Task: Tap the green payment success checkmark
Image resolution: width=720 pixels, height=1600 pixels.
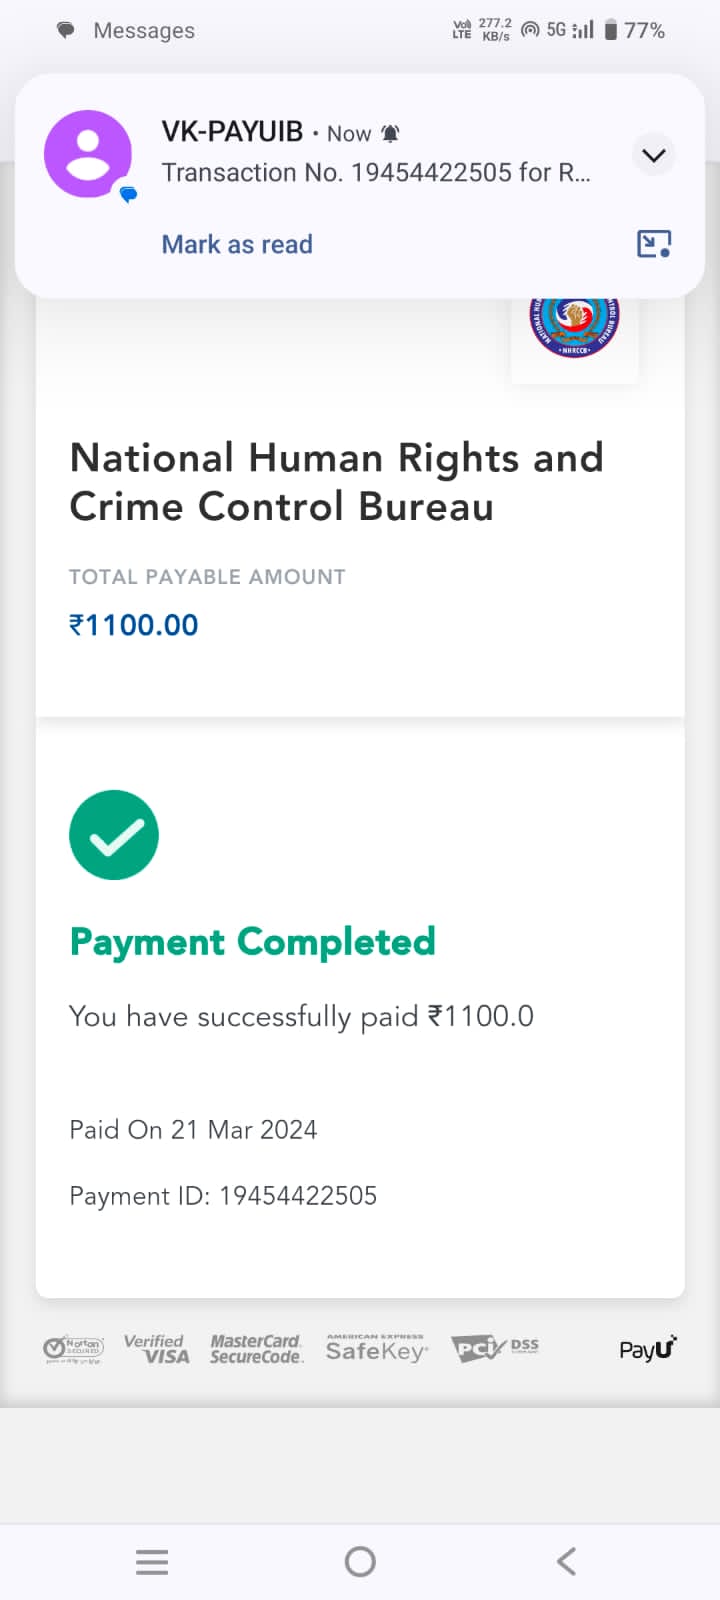Action: tap(114, 835)
